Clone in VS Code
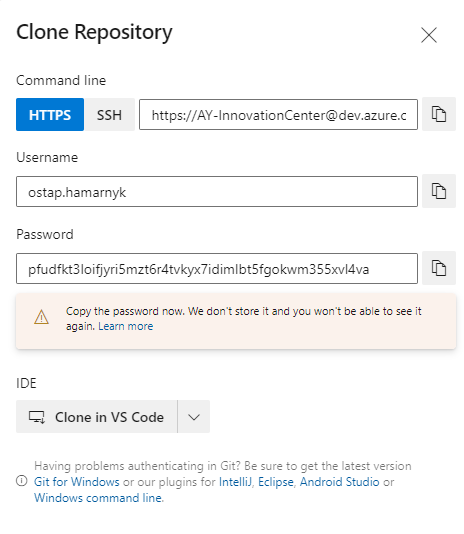 coord(96,417)
